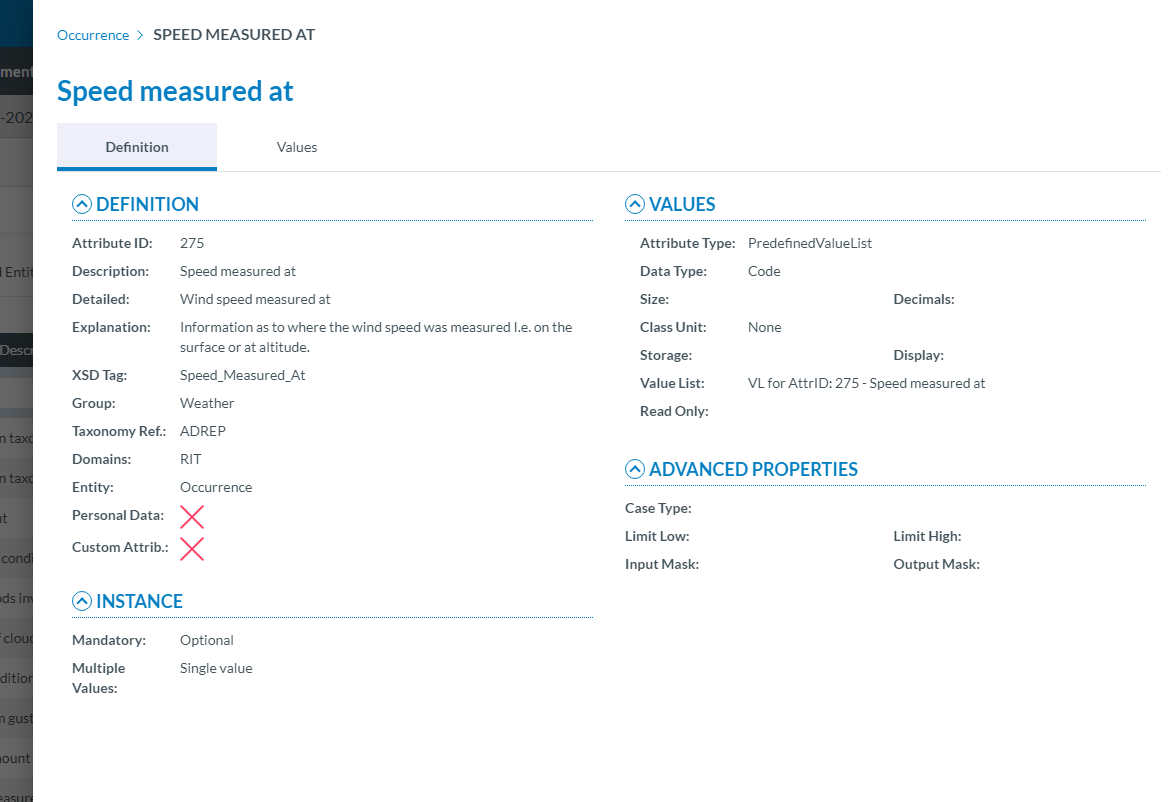Image resolution: width=1170 pixels, height=802 pixels.
Task: Open the VL for AttrID: 275 value list
Action: click(x=866, y=383)
